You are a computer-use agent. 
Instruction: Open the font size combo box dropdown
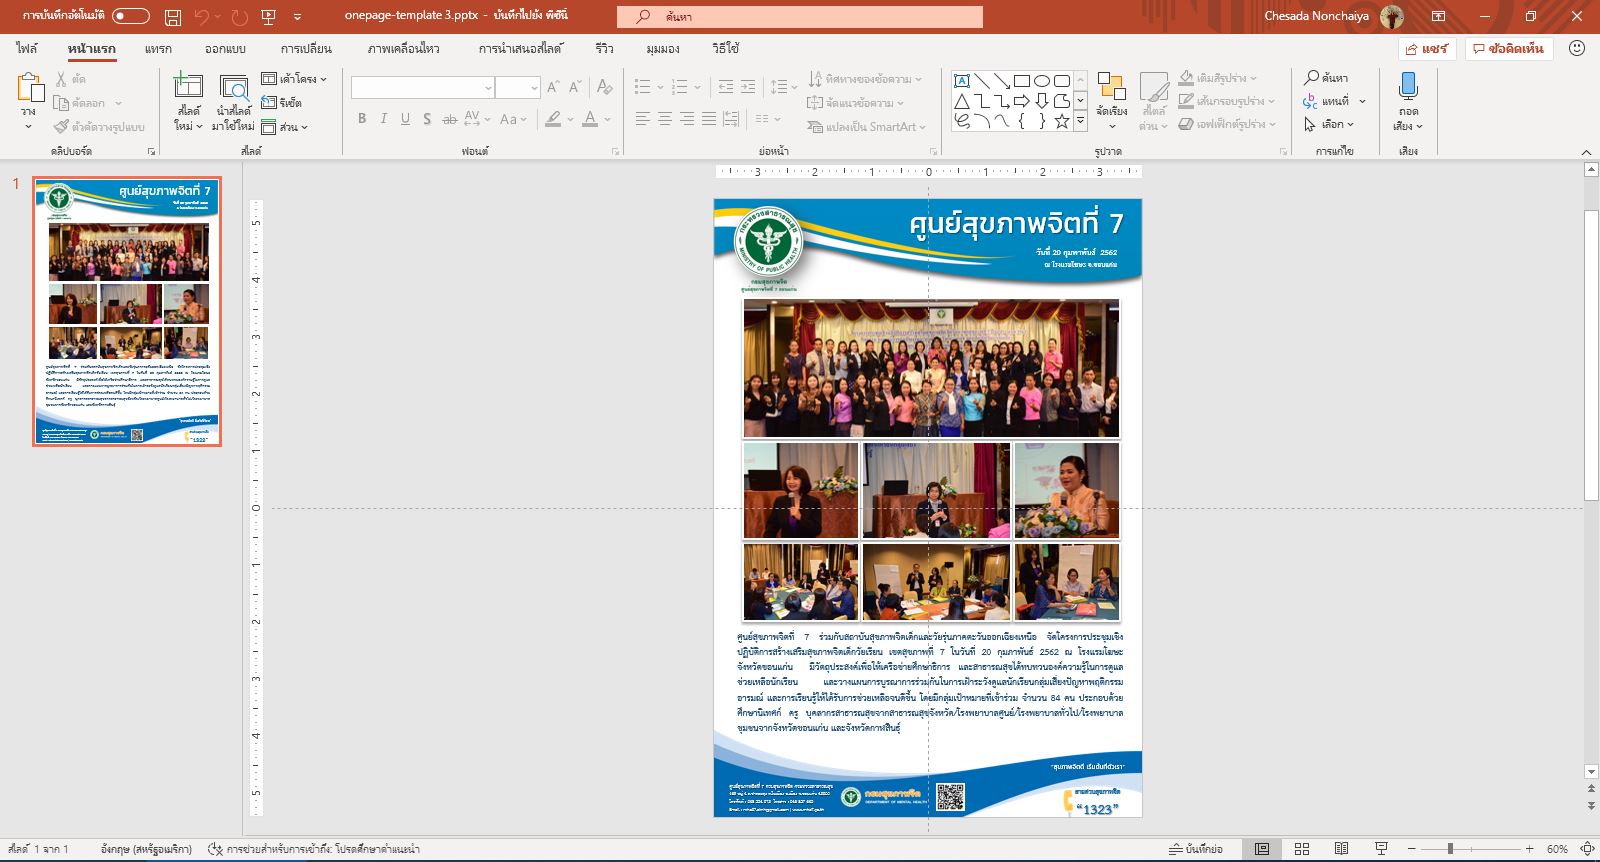534,88
